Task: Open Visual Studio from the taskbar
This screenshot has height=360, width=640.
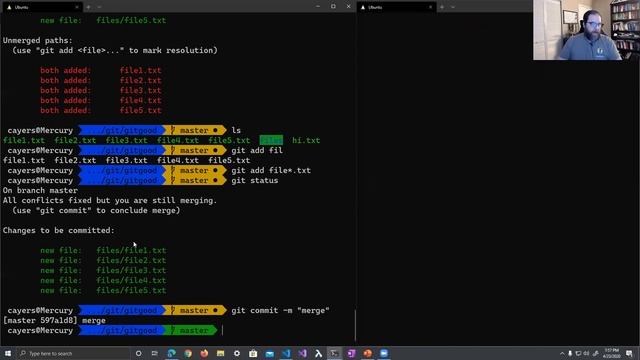Action: (x=302, y=353)
